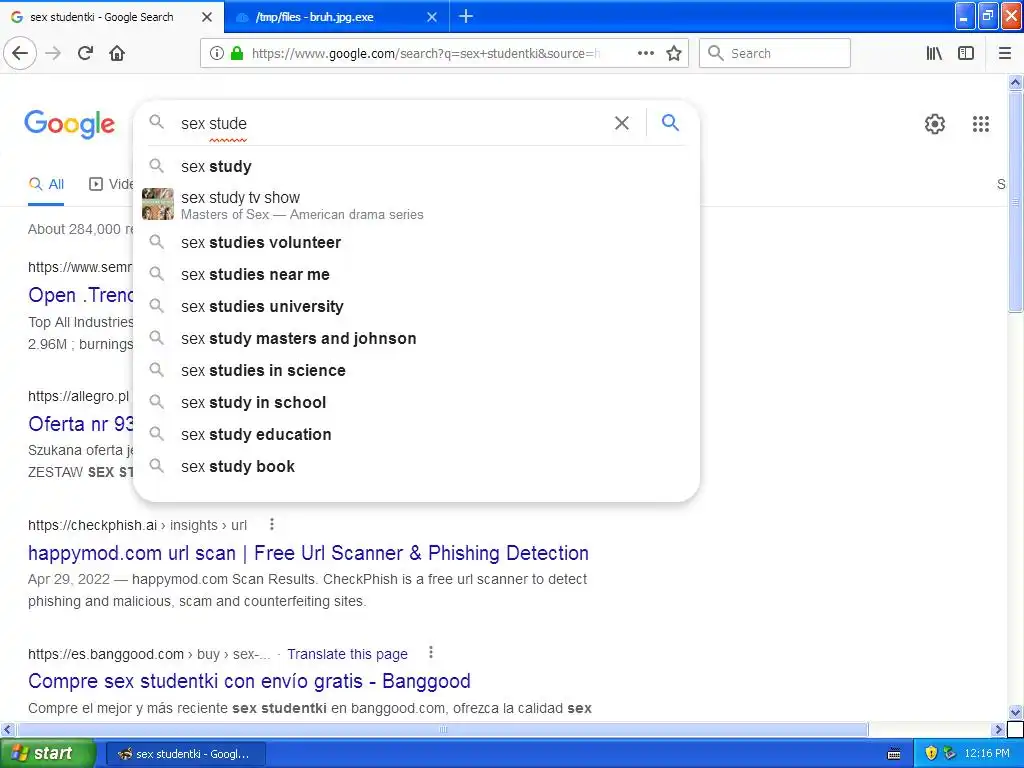The image size is (1024, 768).
Task: Open the on-screen keyboard taskbar icon
Action: coord(894,754)
